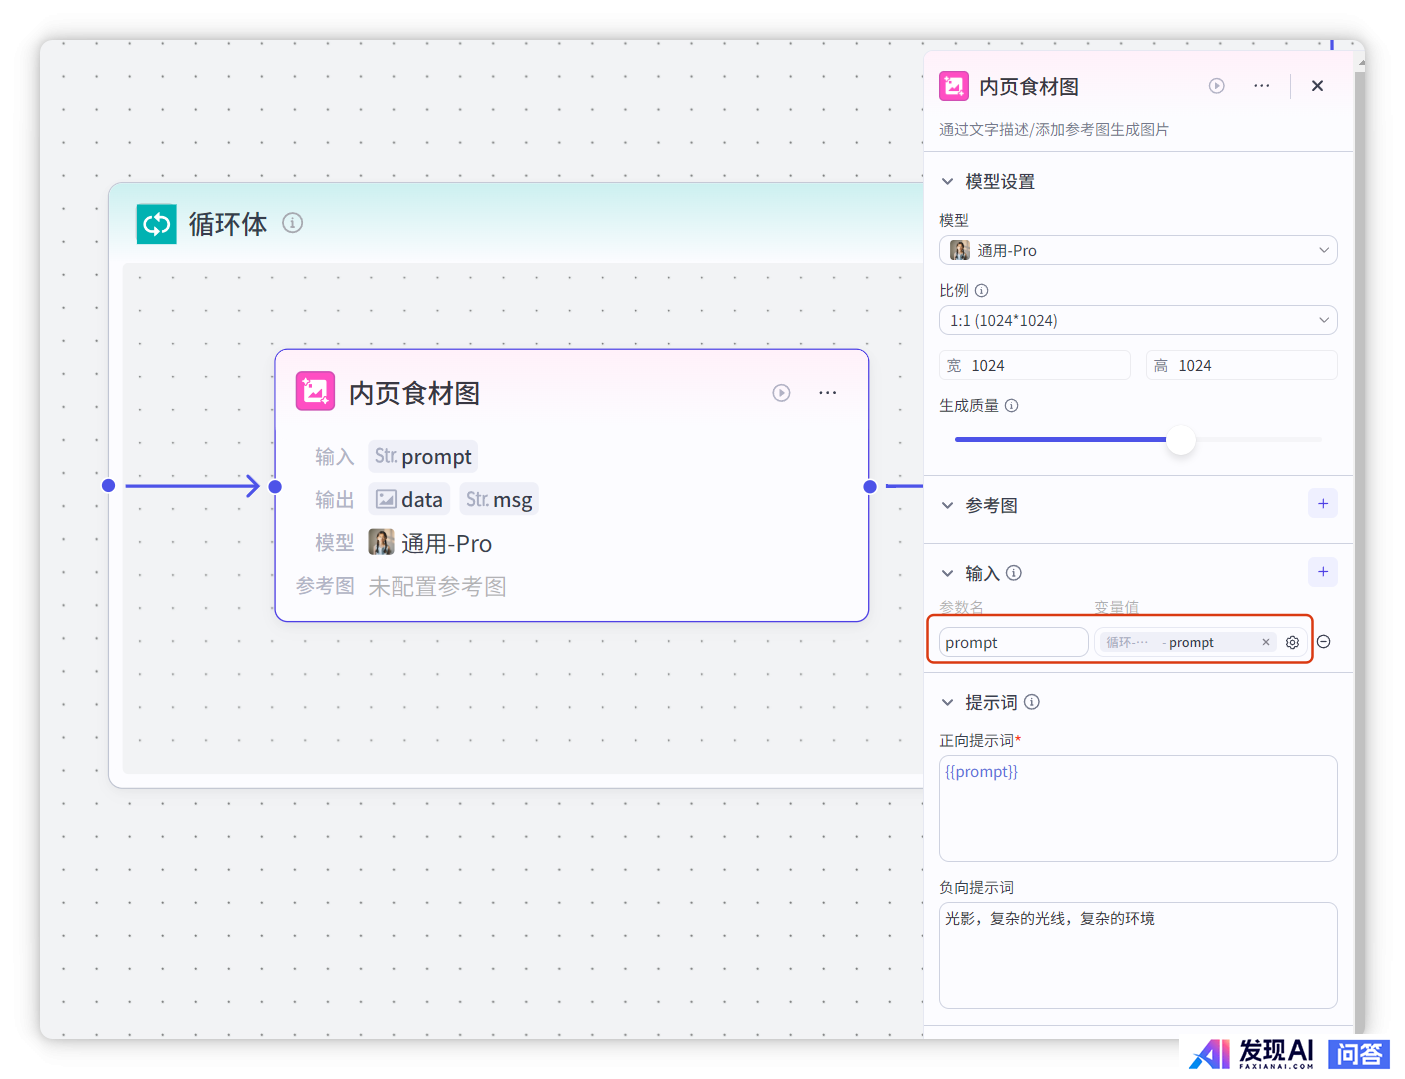Screen dimensions: 1405x1079
Task: Click the play icon on the 内页食材图 node
Action: 781,393
